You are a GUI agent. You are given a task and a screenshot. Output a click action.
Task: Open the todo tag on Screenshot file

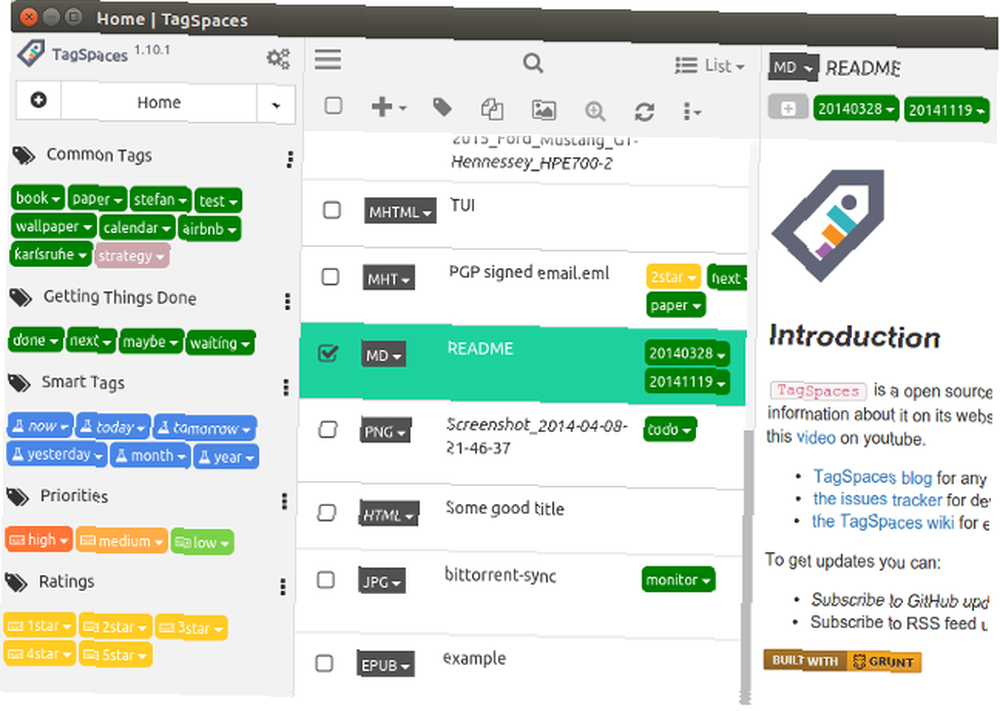670,429
